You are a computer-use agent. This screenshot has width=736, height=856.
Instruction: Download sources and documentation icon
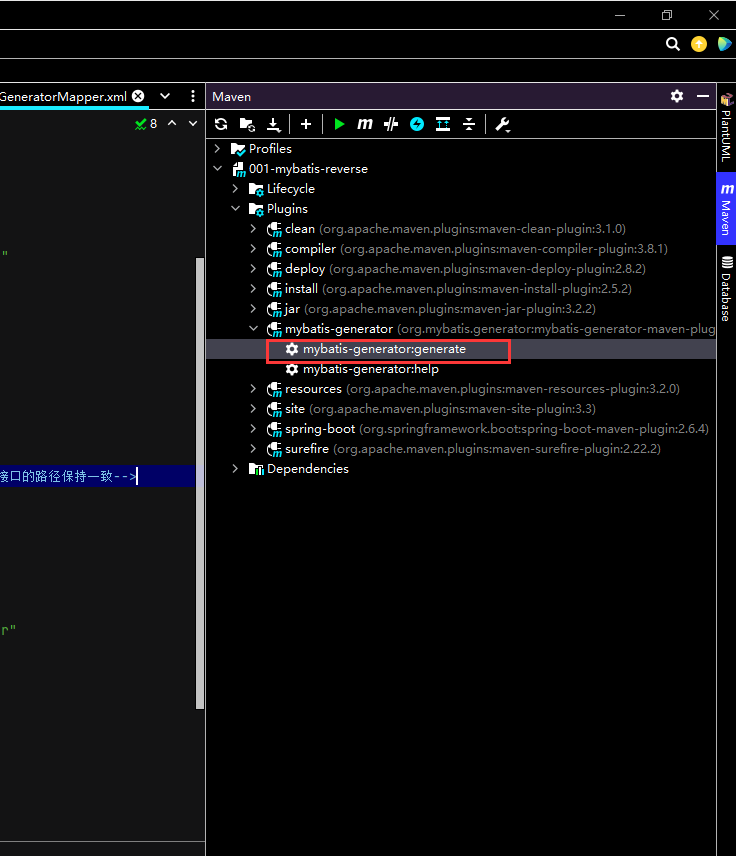(274, 124)
